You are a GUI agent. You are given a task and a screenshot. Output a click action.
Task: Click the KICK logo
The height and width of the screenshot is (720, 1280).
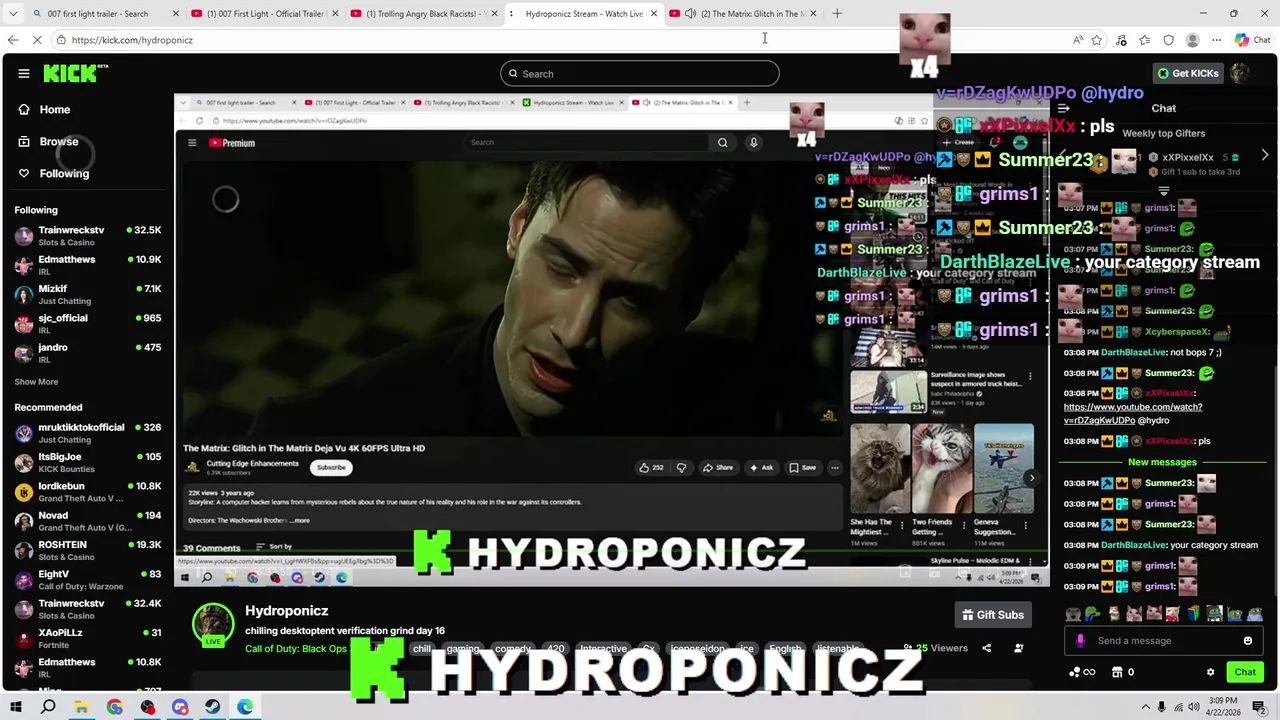pyautogui.click(x=75, y=73)
